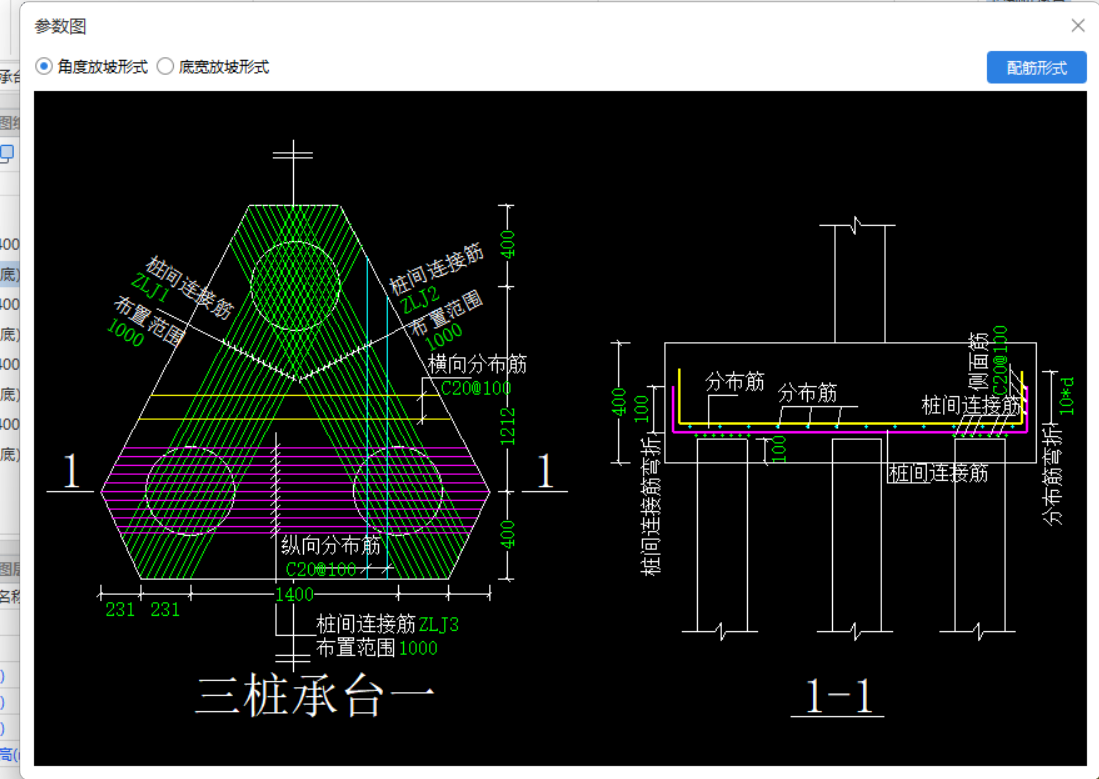Click the C20@100 value under 横向分布筋
The height and width of the screenshot is (779, 1099).
(476, 388)
